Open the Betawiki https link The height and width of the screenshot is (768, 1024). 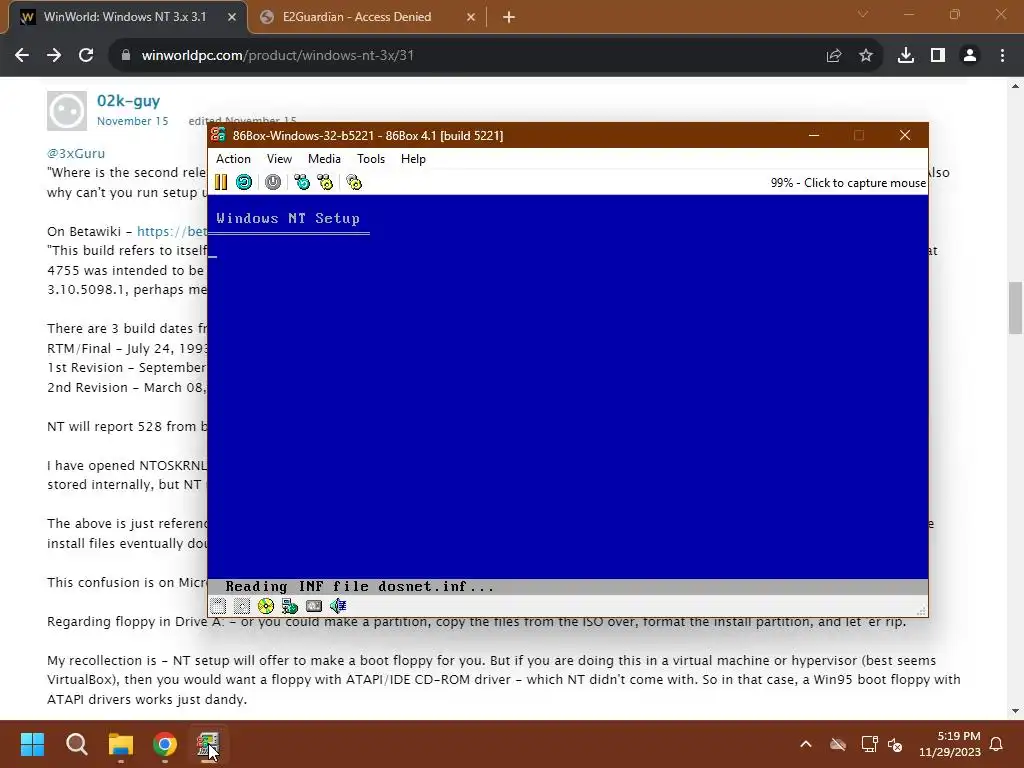pos(172,231)
